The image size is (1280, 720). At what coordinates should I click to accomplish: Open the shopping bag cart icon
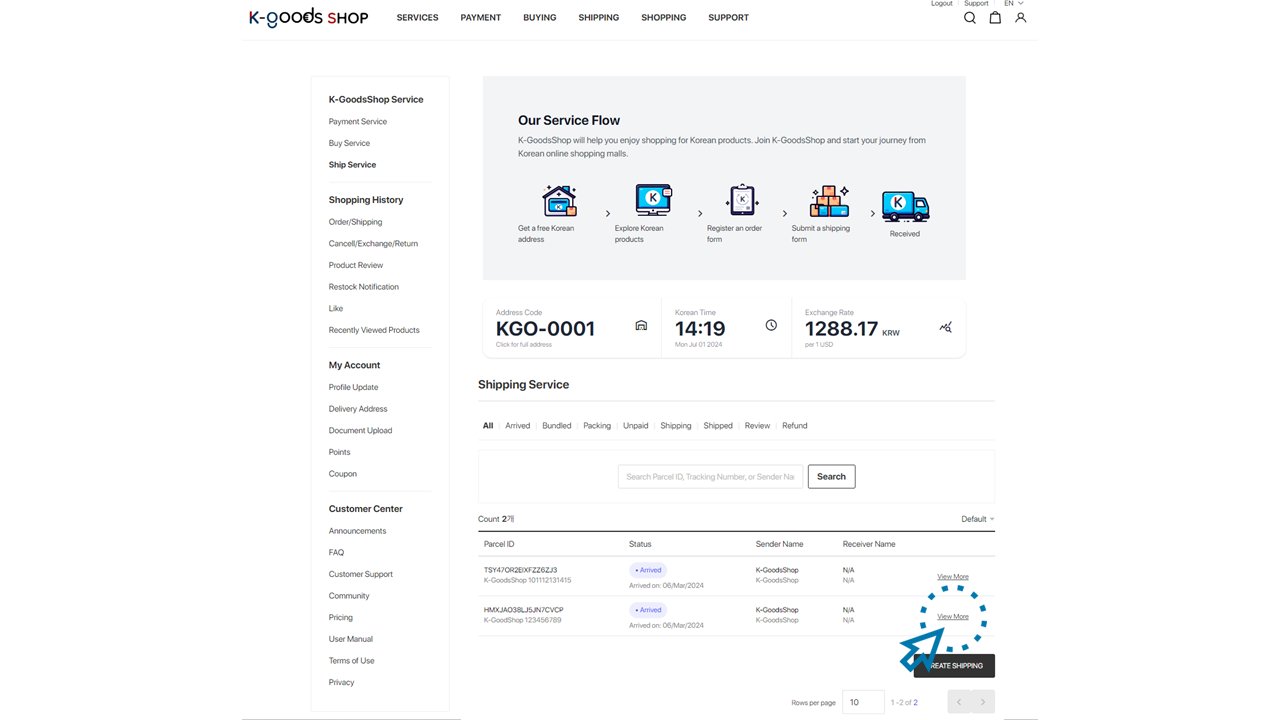(x=995, y=18)
